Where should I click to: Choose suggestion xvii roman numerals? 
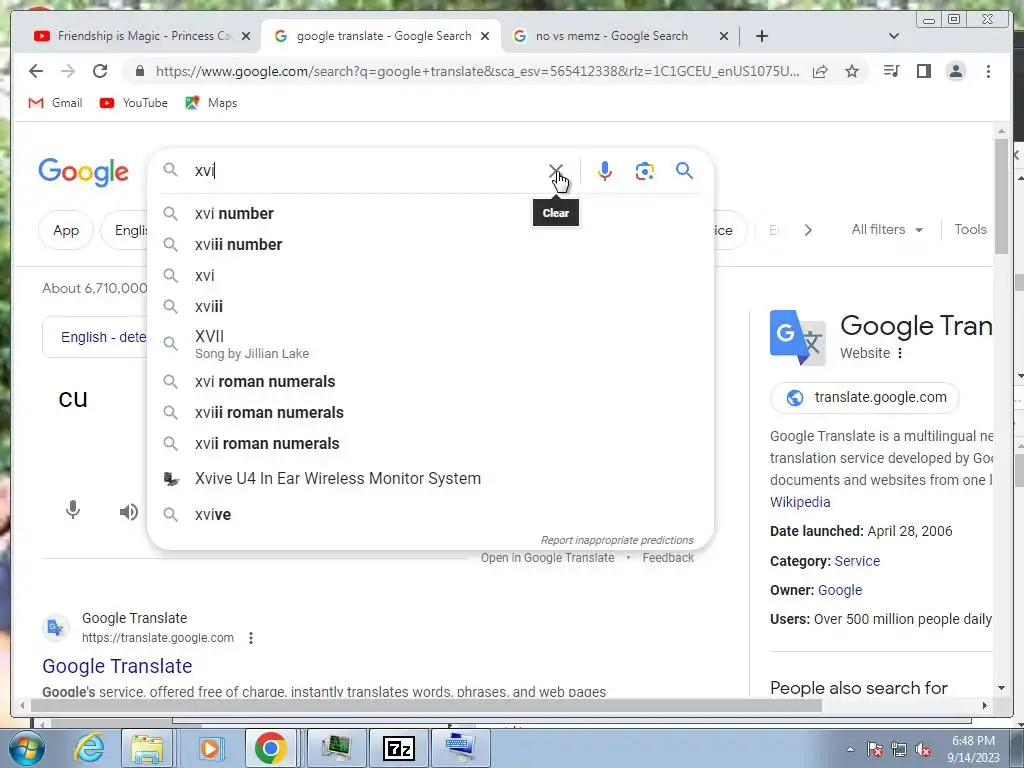pos(430,443)
